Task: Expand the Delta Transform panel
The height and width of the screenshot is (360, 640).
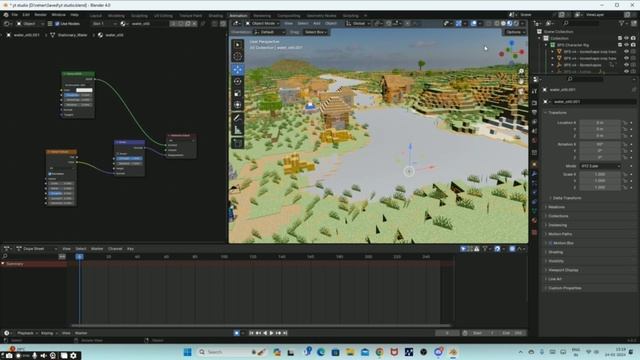Action: (x=567, y=198)
